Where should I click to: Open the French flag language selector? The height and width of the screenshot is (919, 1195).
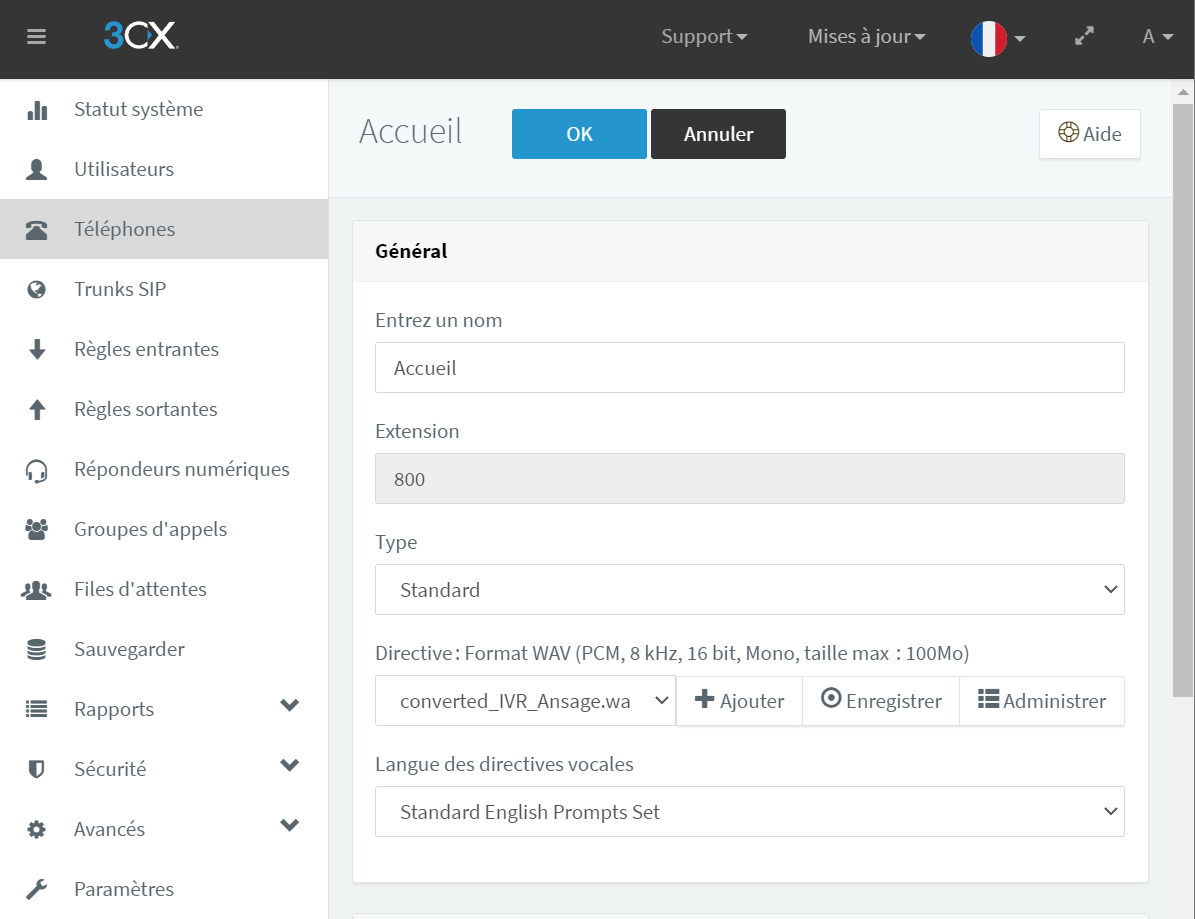click(x=998, y=38)
